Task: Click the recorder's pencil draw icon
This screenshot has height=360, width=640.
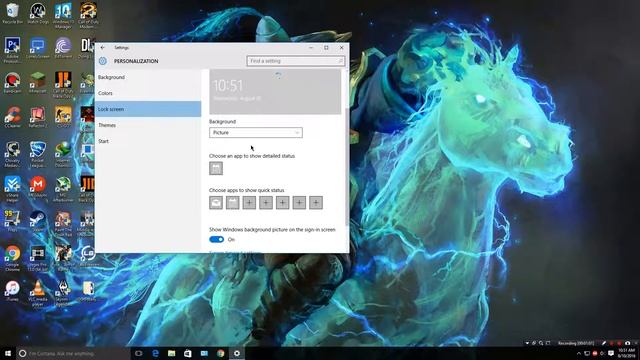Action: [x=604, y=343]
